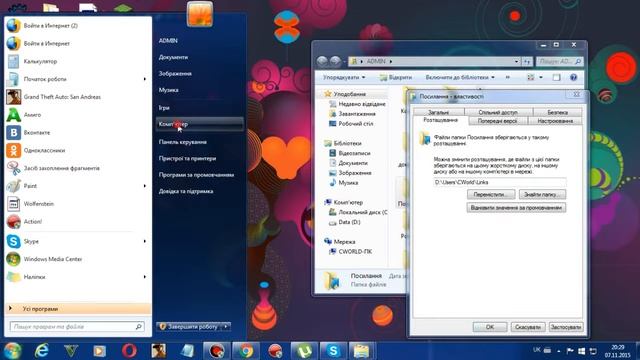The image size is (640, 360).
Task: Switch to the Загальні tab
Action: pos(439,112)
